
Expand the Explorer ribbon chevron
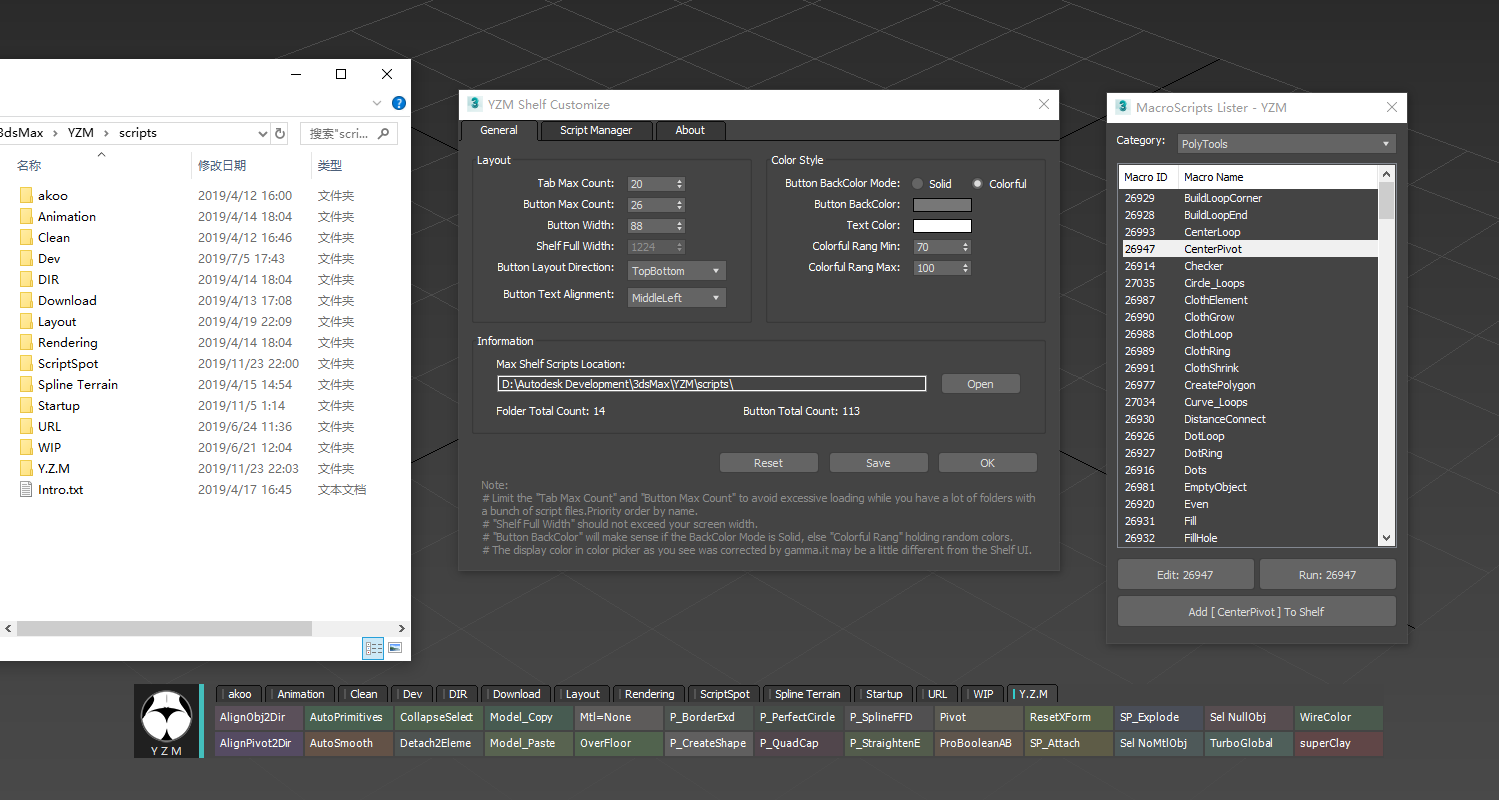(377, 103)
